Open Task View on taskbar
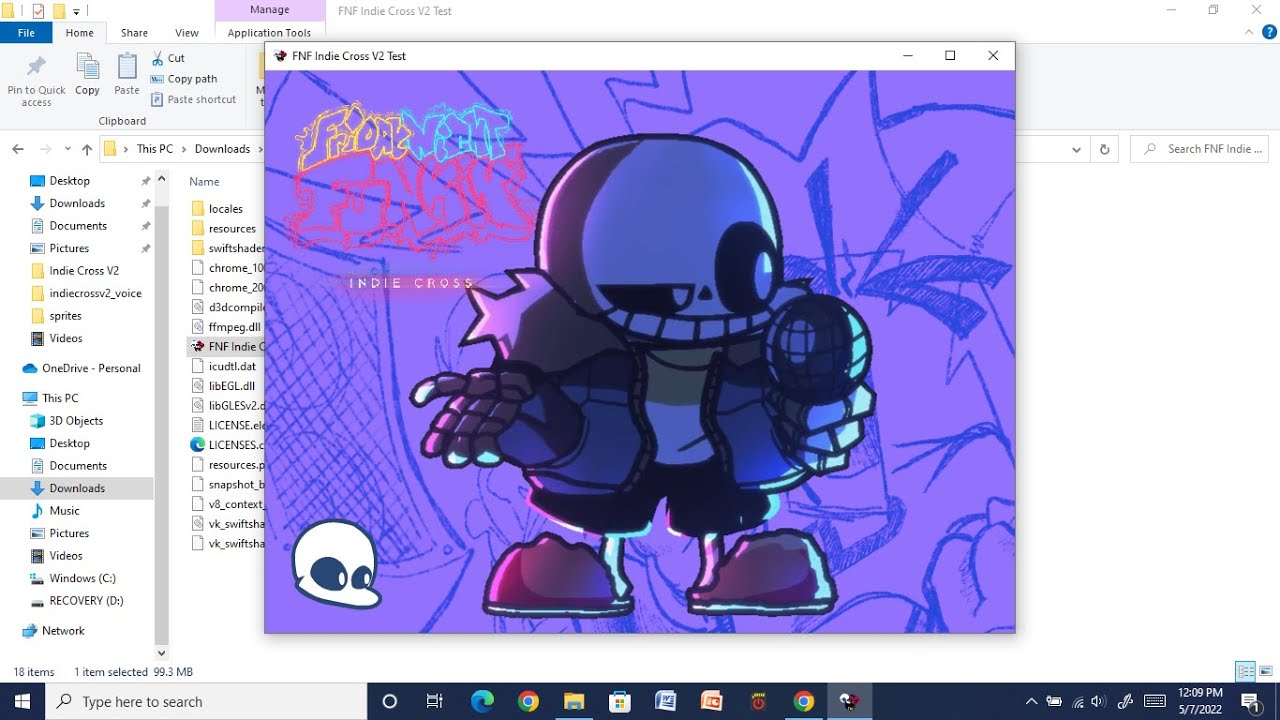Viewport: 1280px width, 720px height. pos(434,701)
